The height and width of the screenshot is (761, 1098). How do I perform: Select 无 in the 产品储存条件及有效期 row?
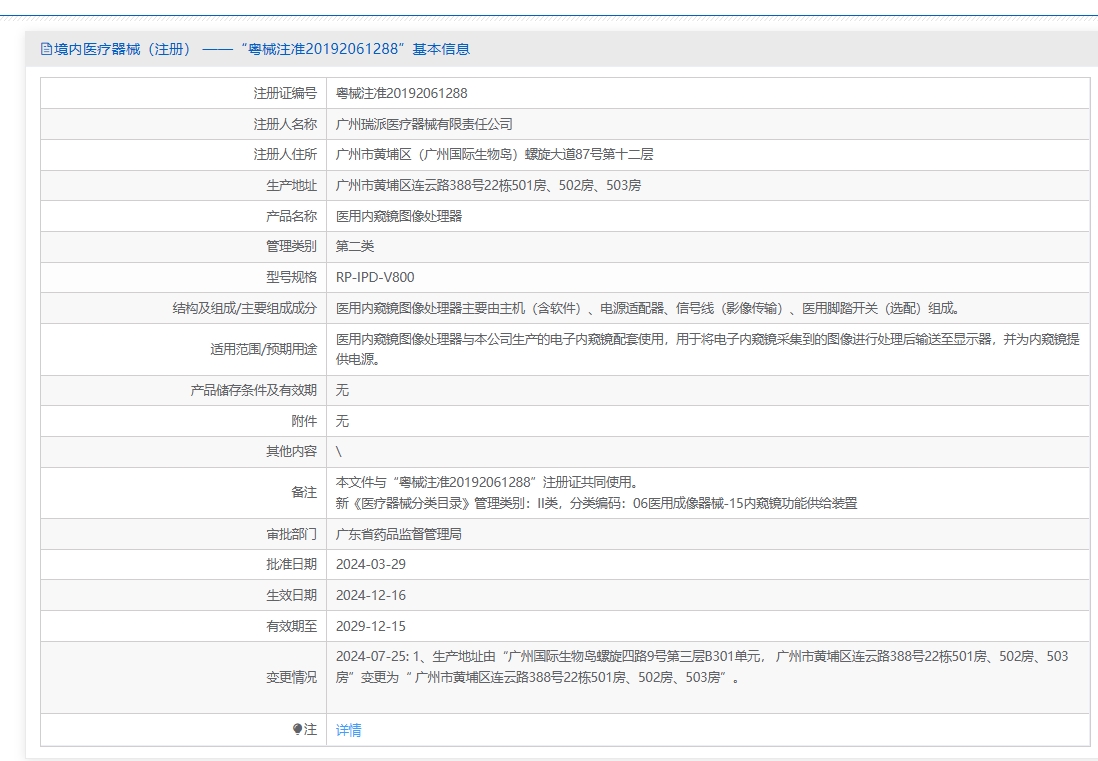click(x=342, y=390)
